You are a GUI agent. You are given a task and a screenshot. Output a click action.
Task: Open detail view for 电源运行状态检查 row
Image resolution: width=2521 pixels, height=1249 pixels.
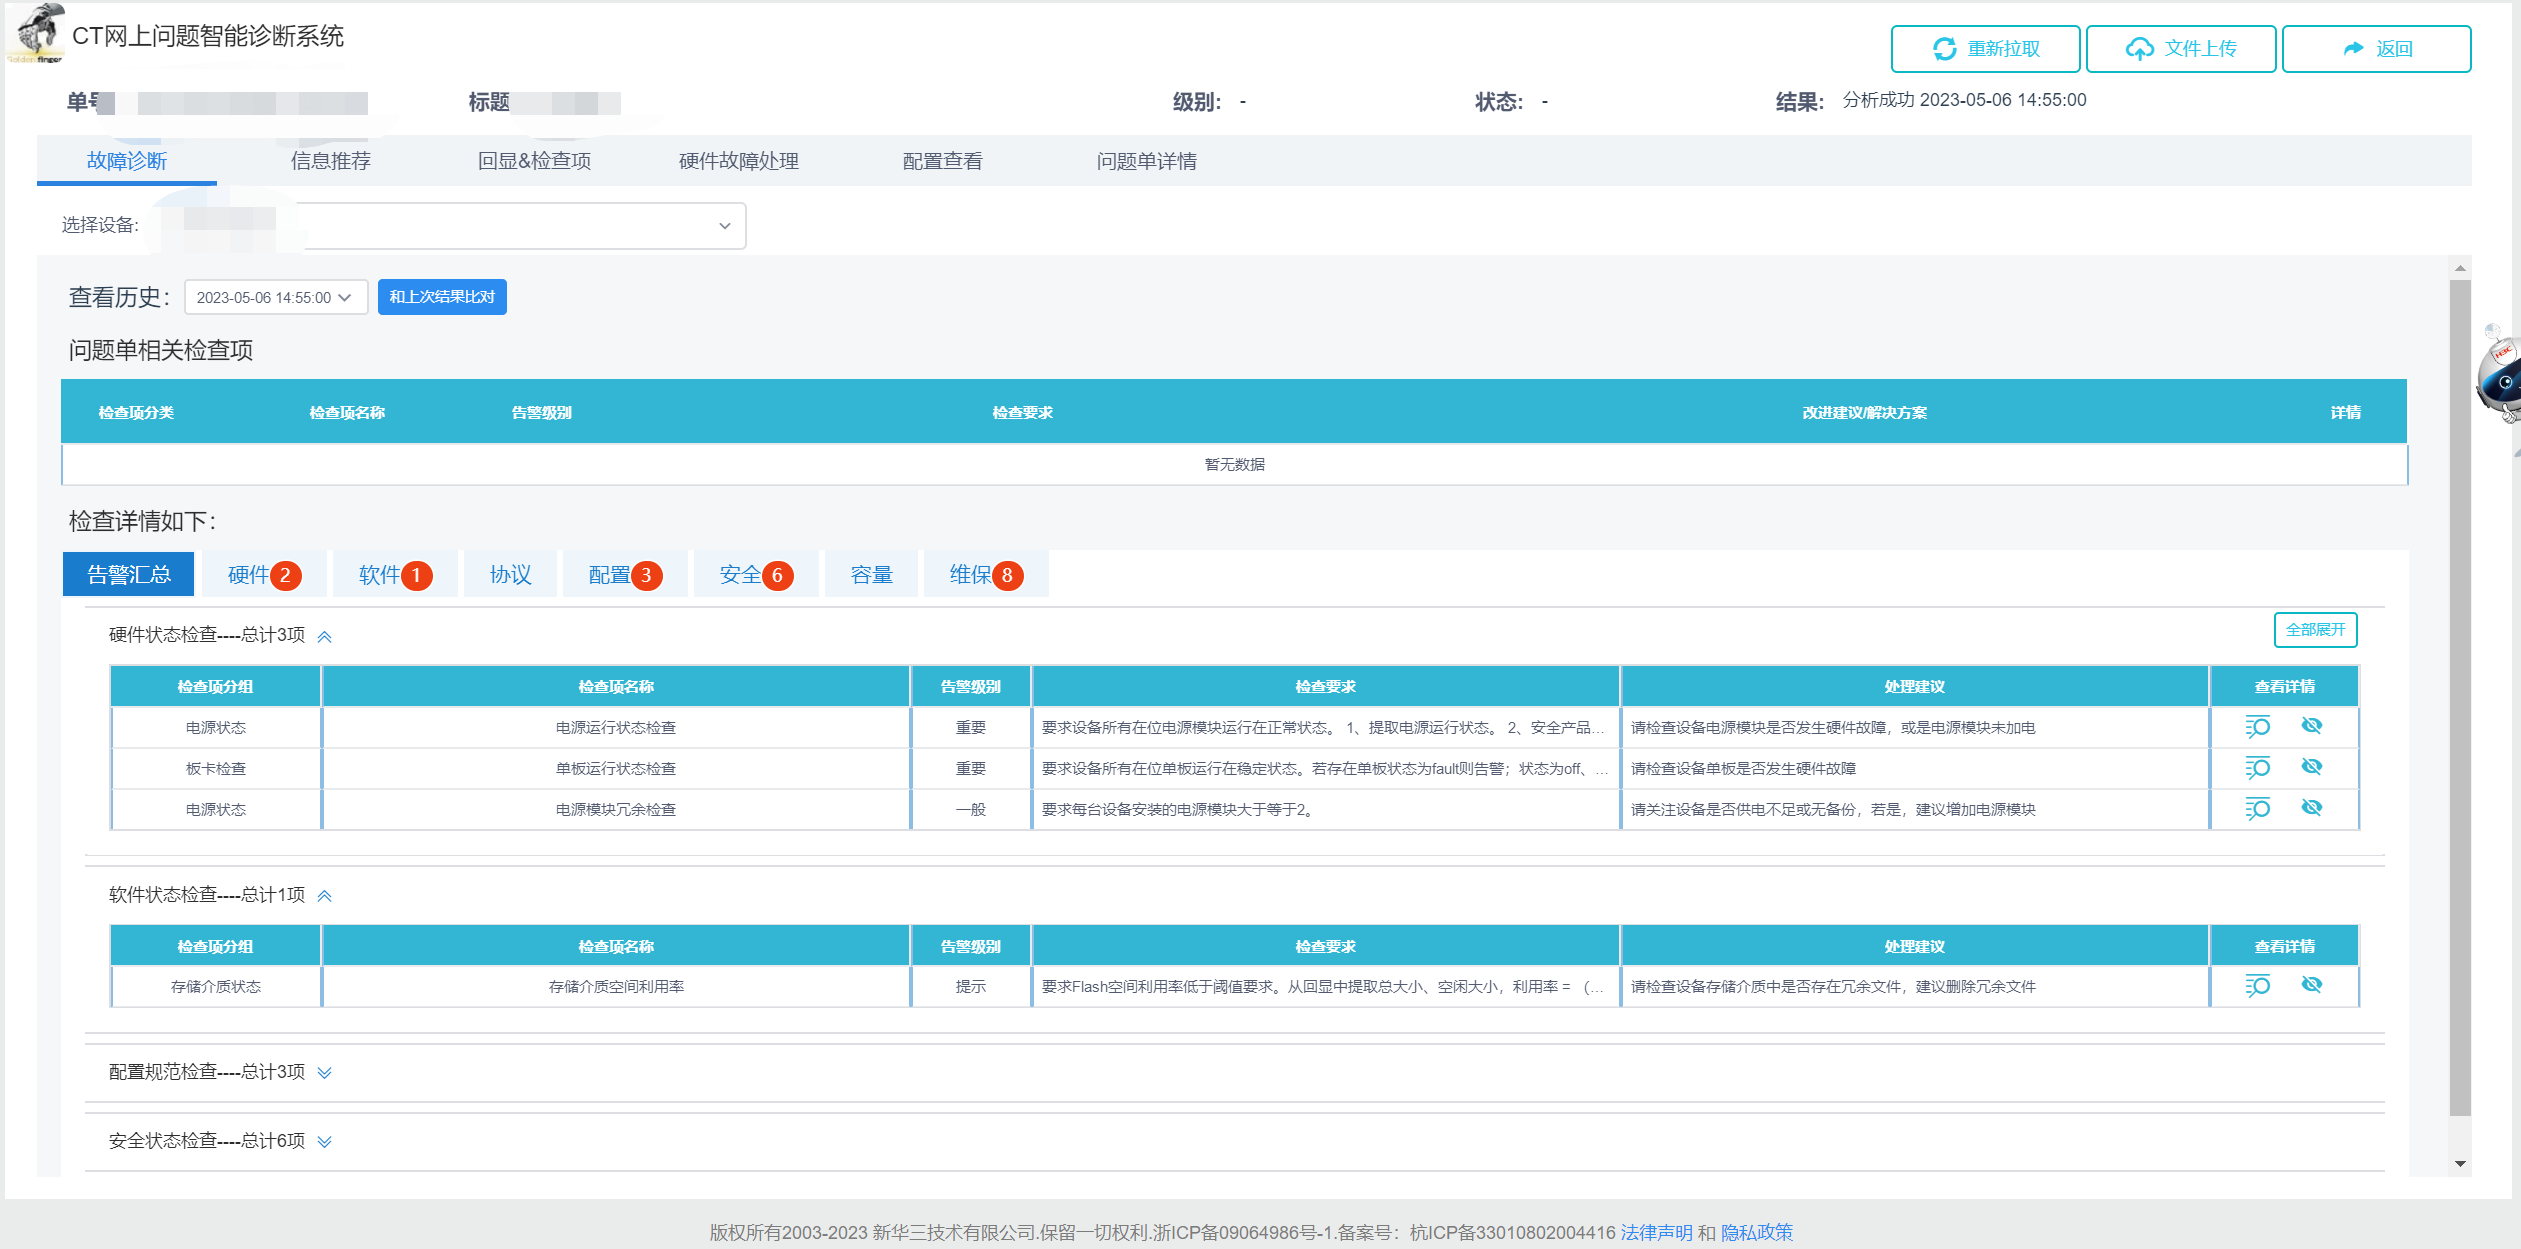(x=2257, y=727)
